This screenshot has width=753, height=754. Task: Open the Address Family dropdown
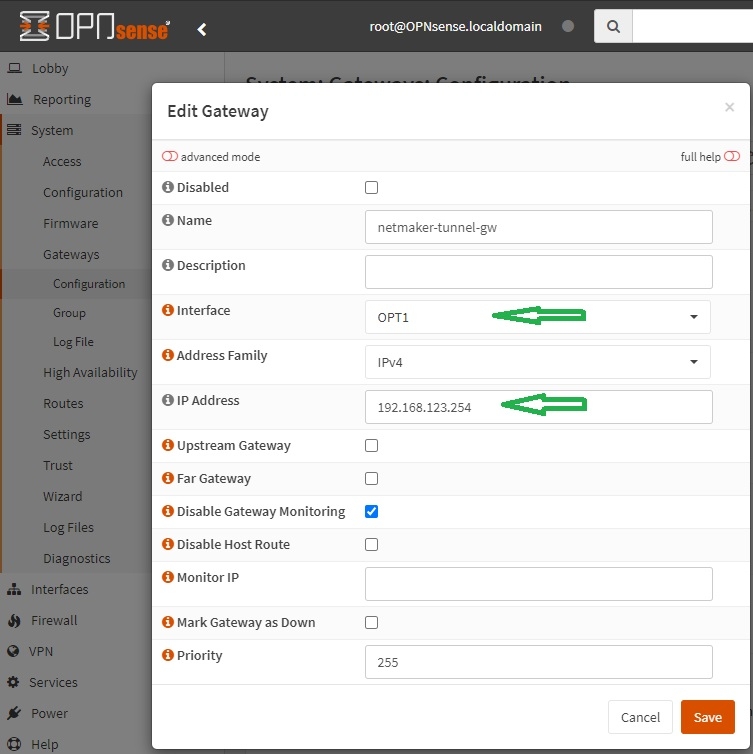click(538, 362)
